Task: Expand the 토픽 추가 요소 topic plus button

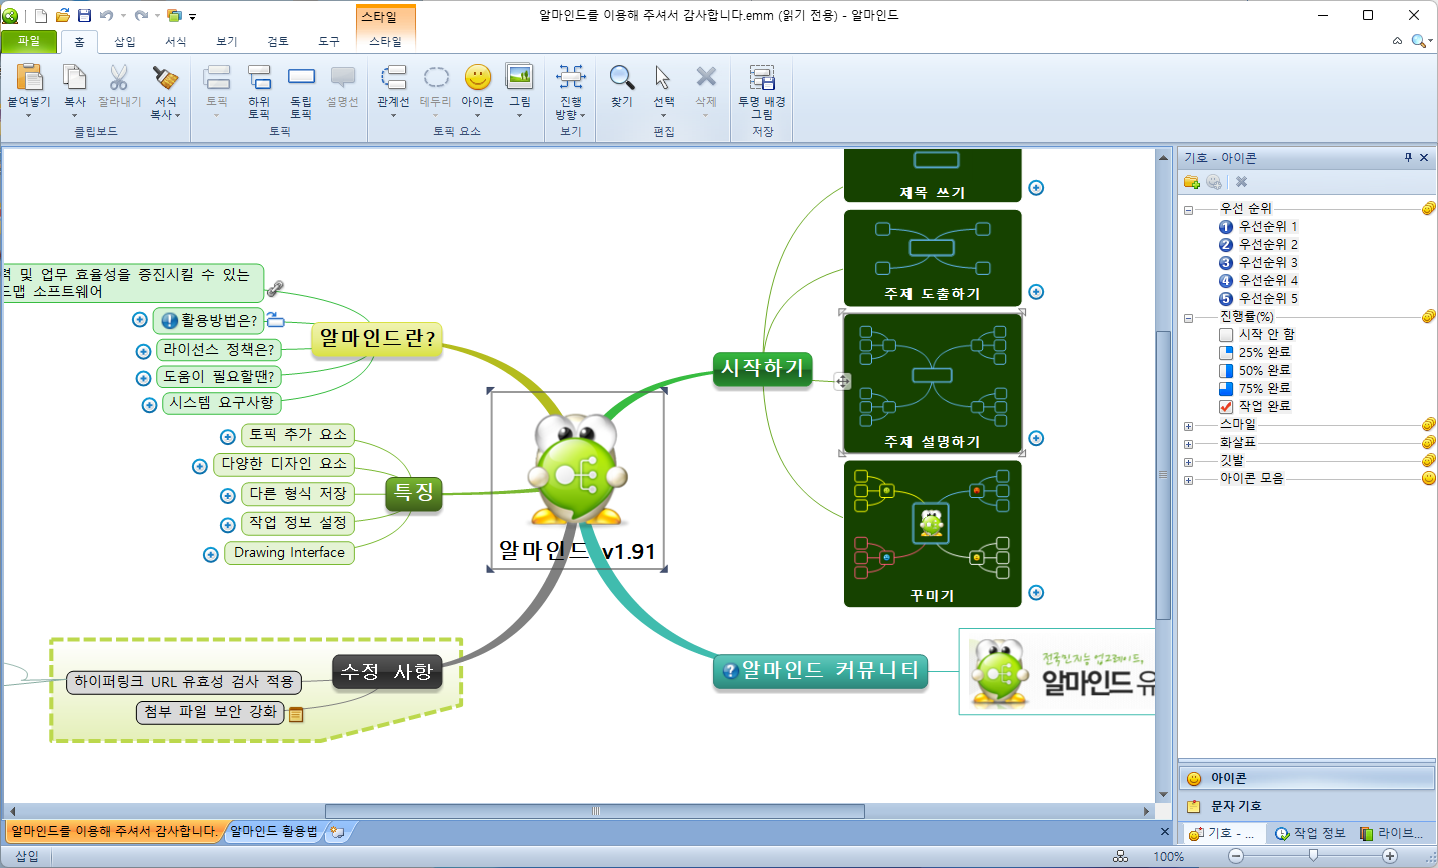Action: click(x=228, y=437)
